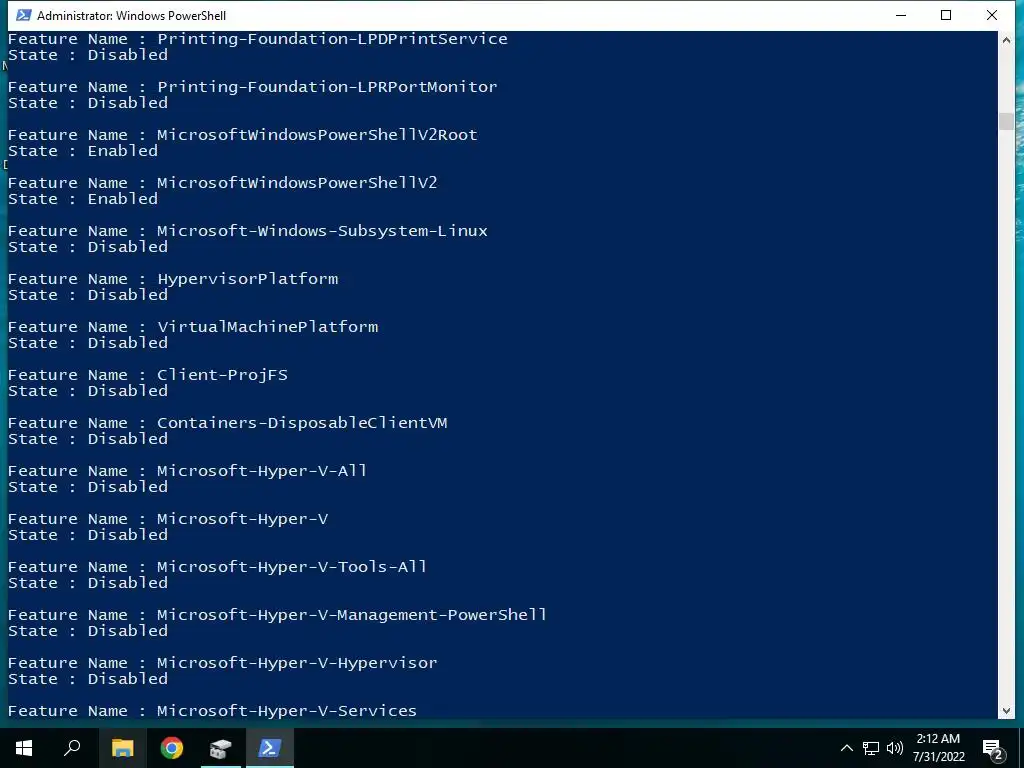Open volume control speaker icon
Image resolution: width=1024 pixels, height=768 pixels.
(x=895, y=748)
